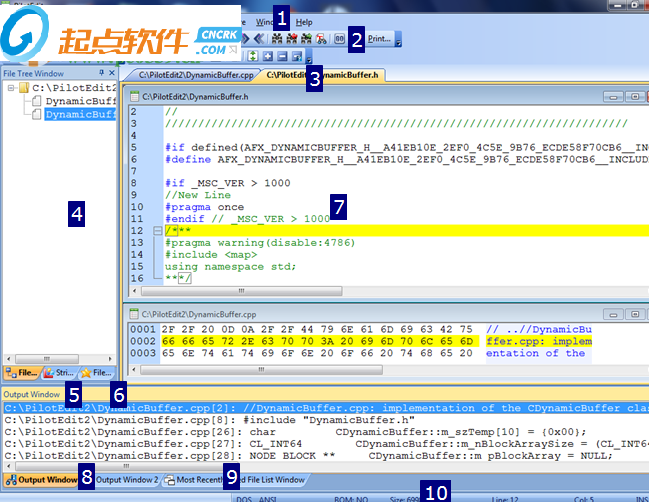Viewport: 649px width, 502px height.
Task: Click the minus icon in second toolbar row
Action: click(x=283, y=56)
